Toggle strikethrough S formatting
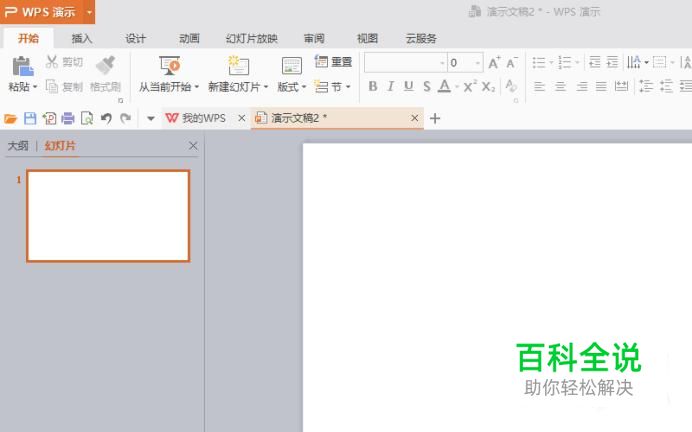Viewport: 692px width, 432px height. (426, 86)
